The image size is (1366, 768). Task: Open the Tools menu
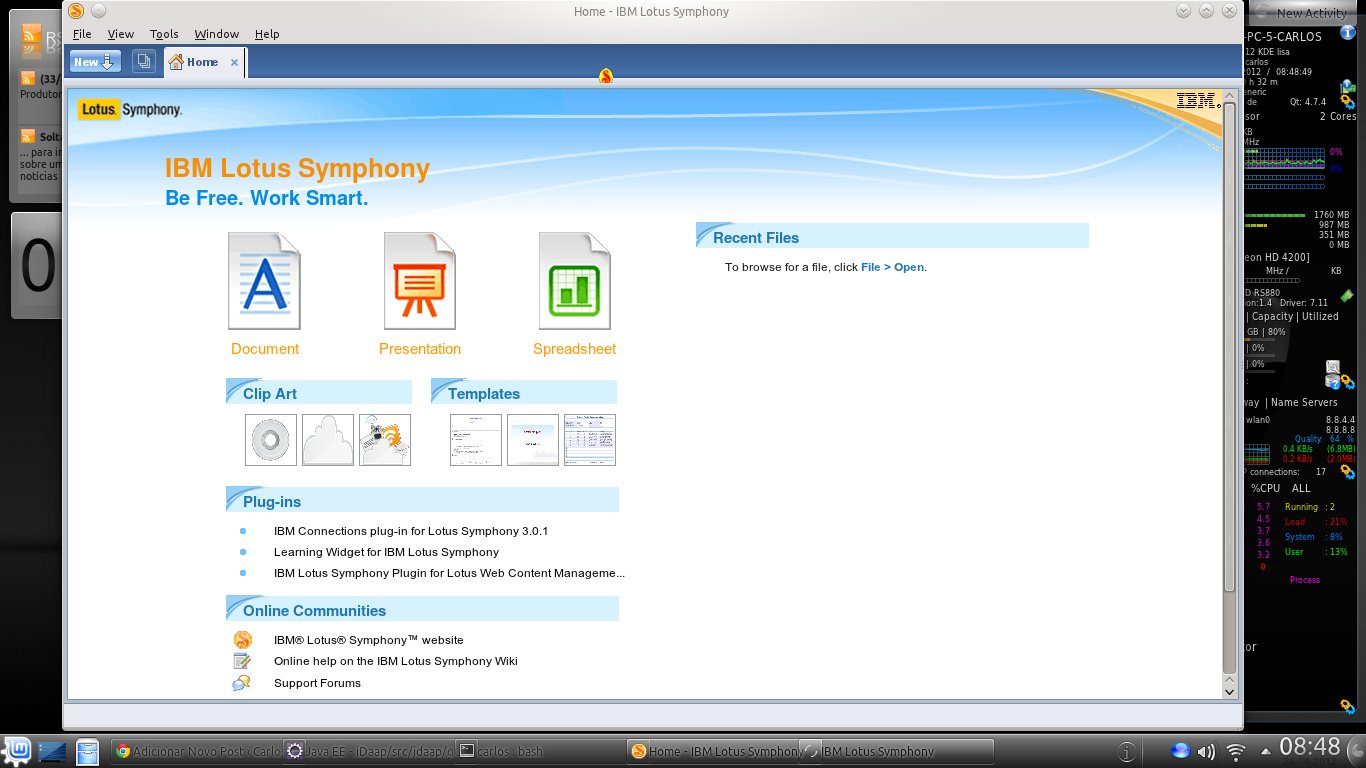(x=164, y=34)
